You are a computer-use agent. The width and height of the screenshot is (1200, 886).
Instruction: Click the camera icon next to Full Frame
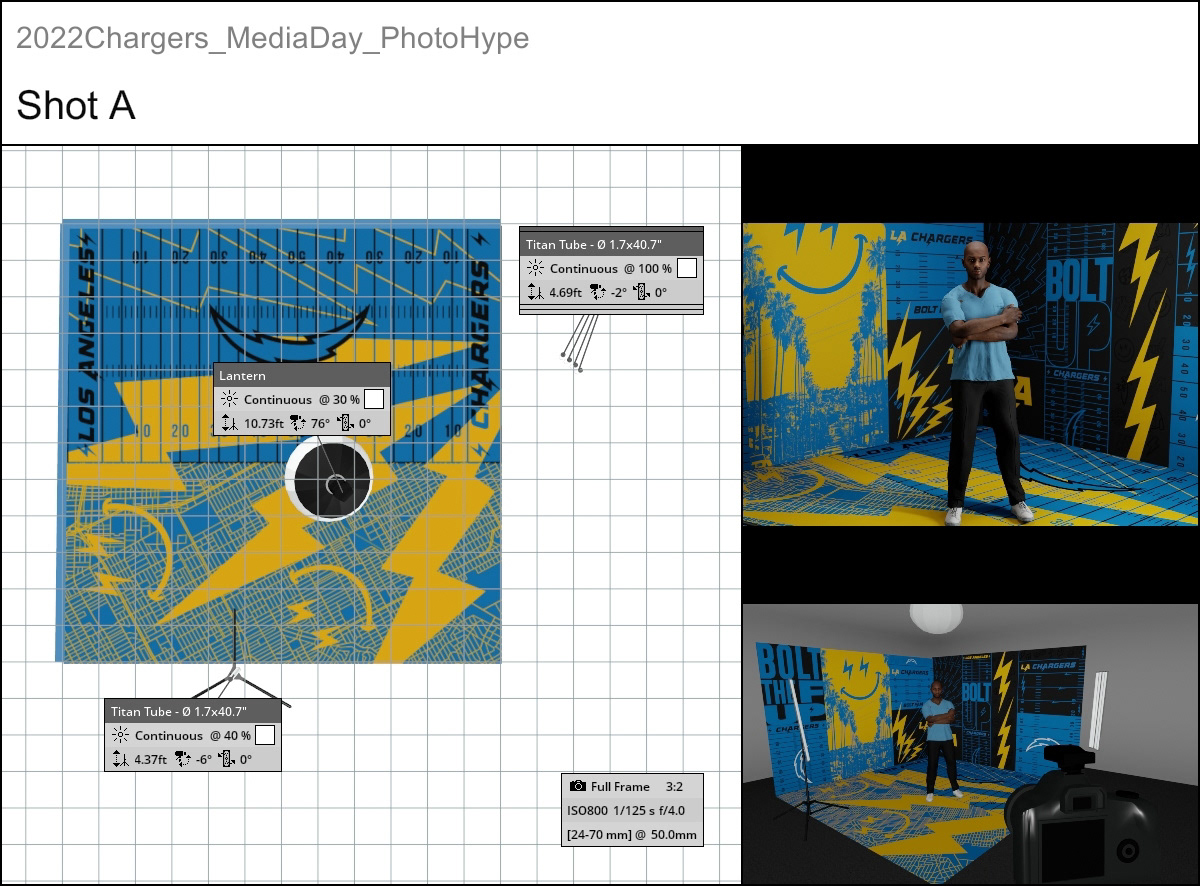(577, 786)
